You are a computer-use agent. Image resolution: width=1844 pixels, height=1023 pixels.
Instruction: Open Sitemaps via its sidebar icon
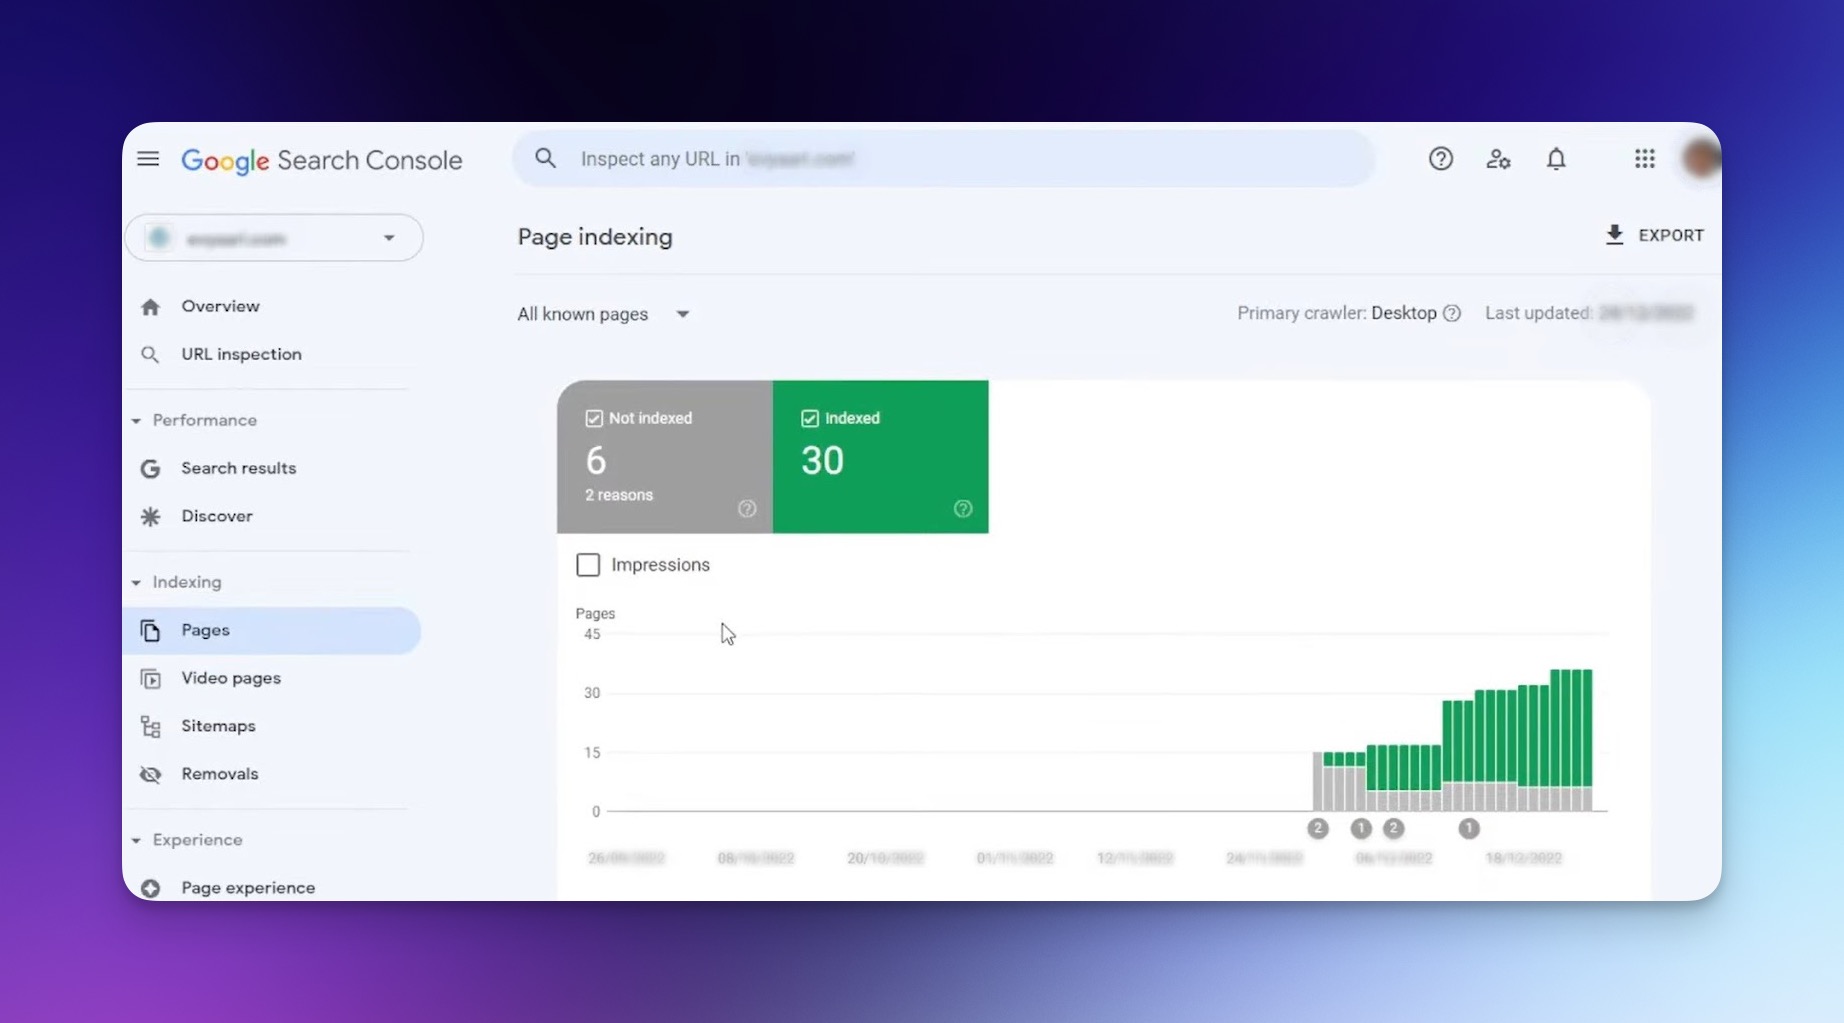[150, 726]
